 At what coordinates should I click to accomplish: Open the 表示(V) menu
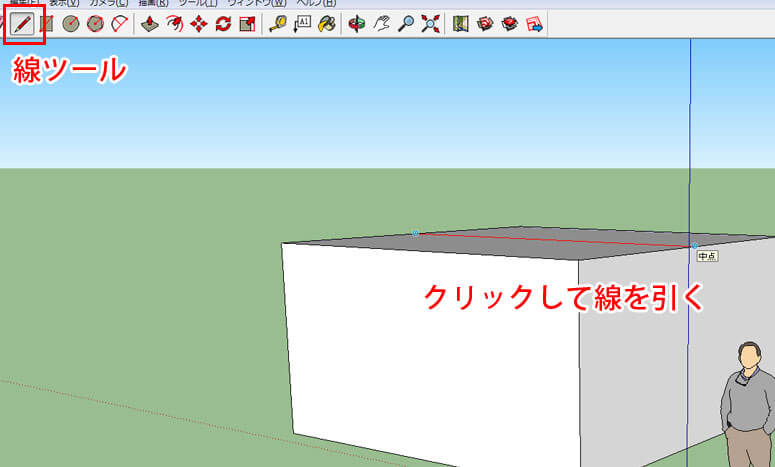64,3
